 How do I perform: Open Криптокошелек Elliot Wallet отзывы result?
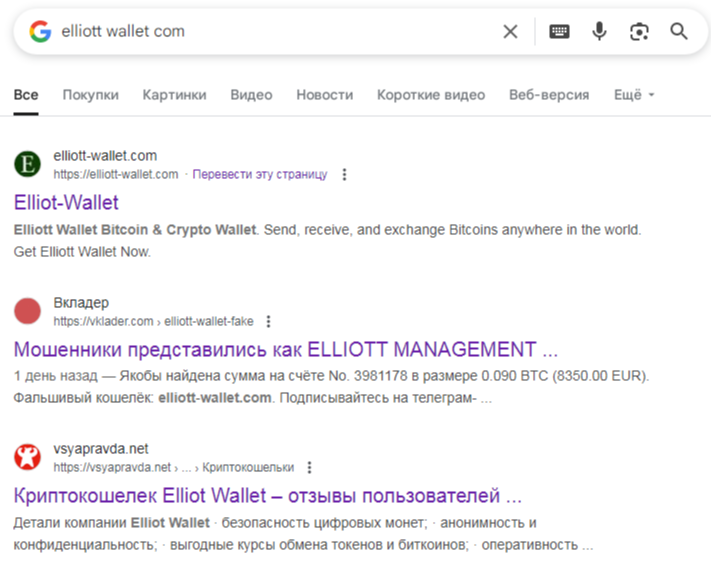(x=268, y=495)
